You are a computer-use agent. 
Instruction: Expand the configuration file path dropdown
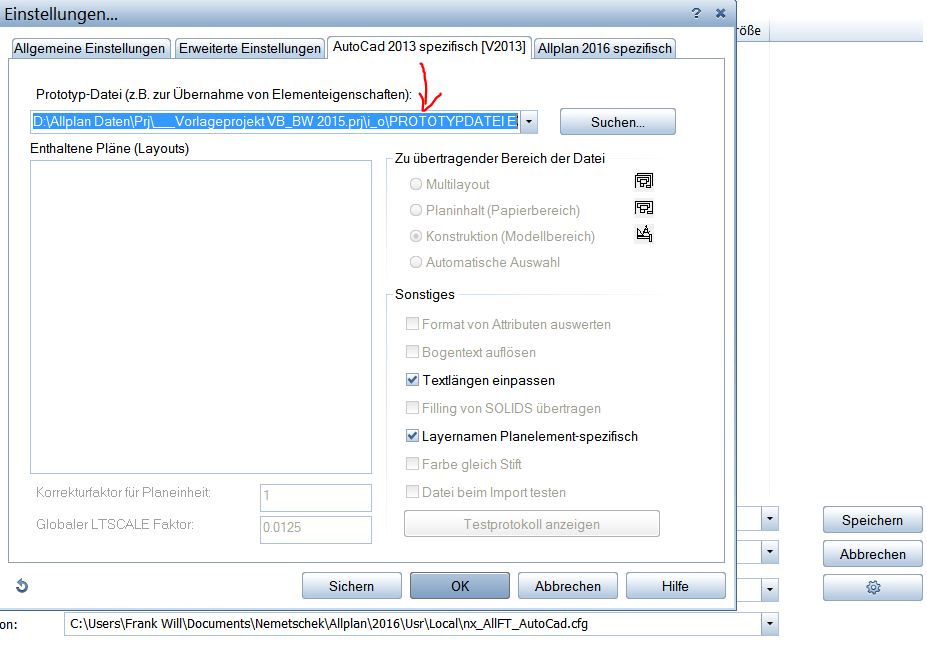pos(768,624)
